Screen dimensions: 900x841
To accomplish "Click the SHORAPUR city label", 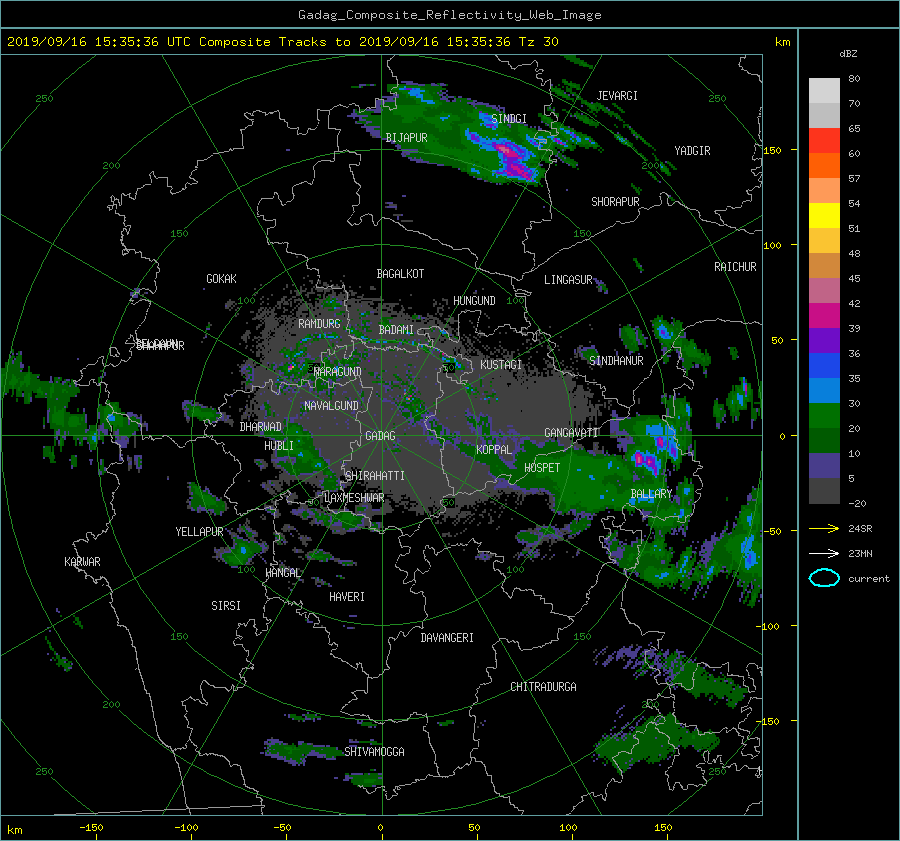I will pyautogui.click(x=615, y=202).
